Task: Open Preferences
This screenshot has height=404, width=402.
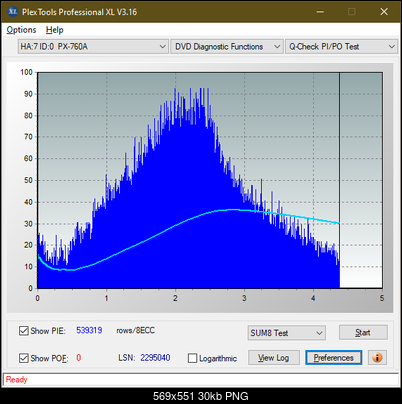Action: click(333, 358)
